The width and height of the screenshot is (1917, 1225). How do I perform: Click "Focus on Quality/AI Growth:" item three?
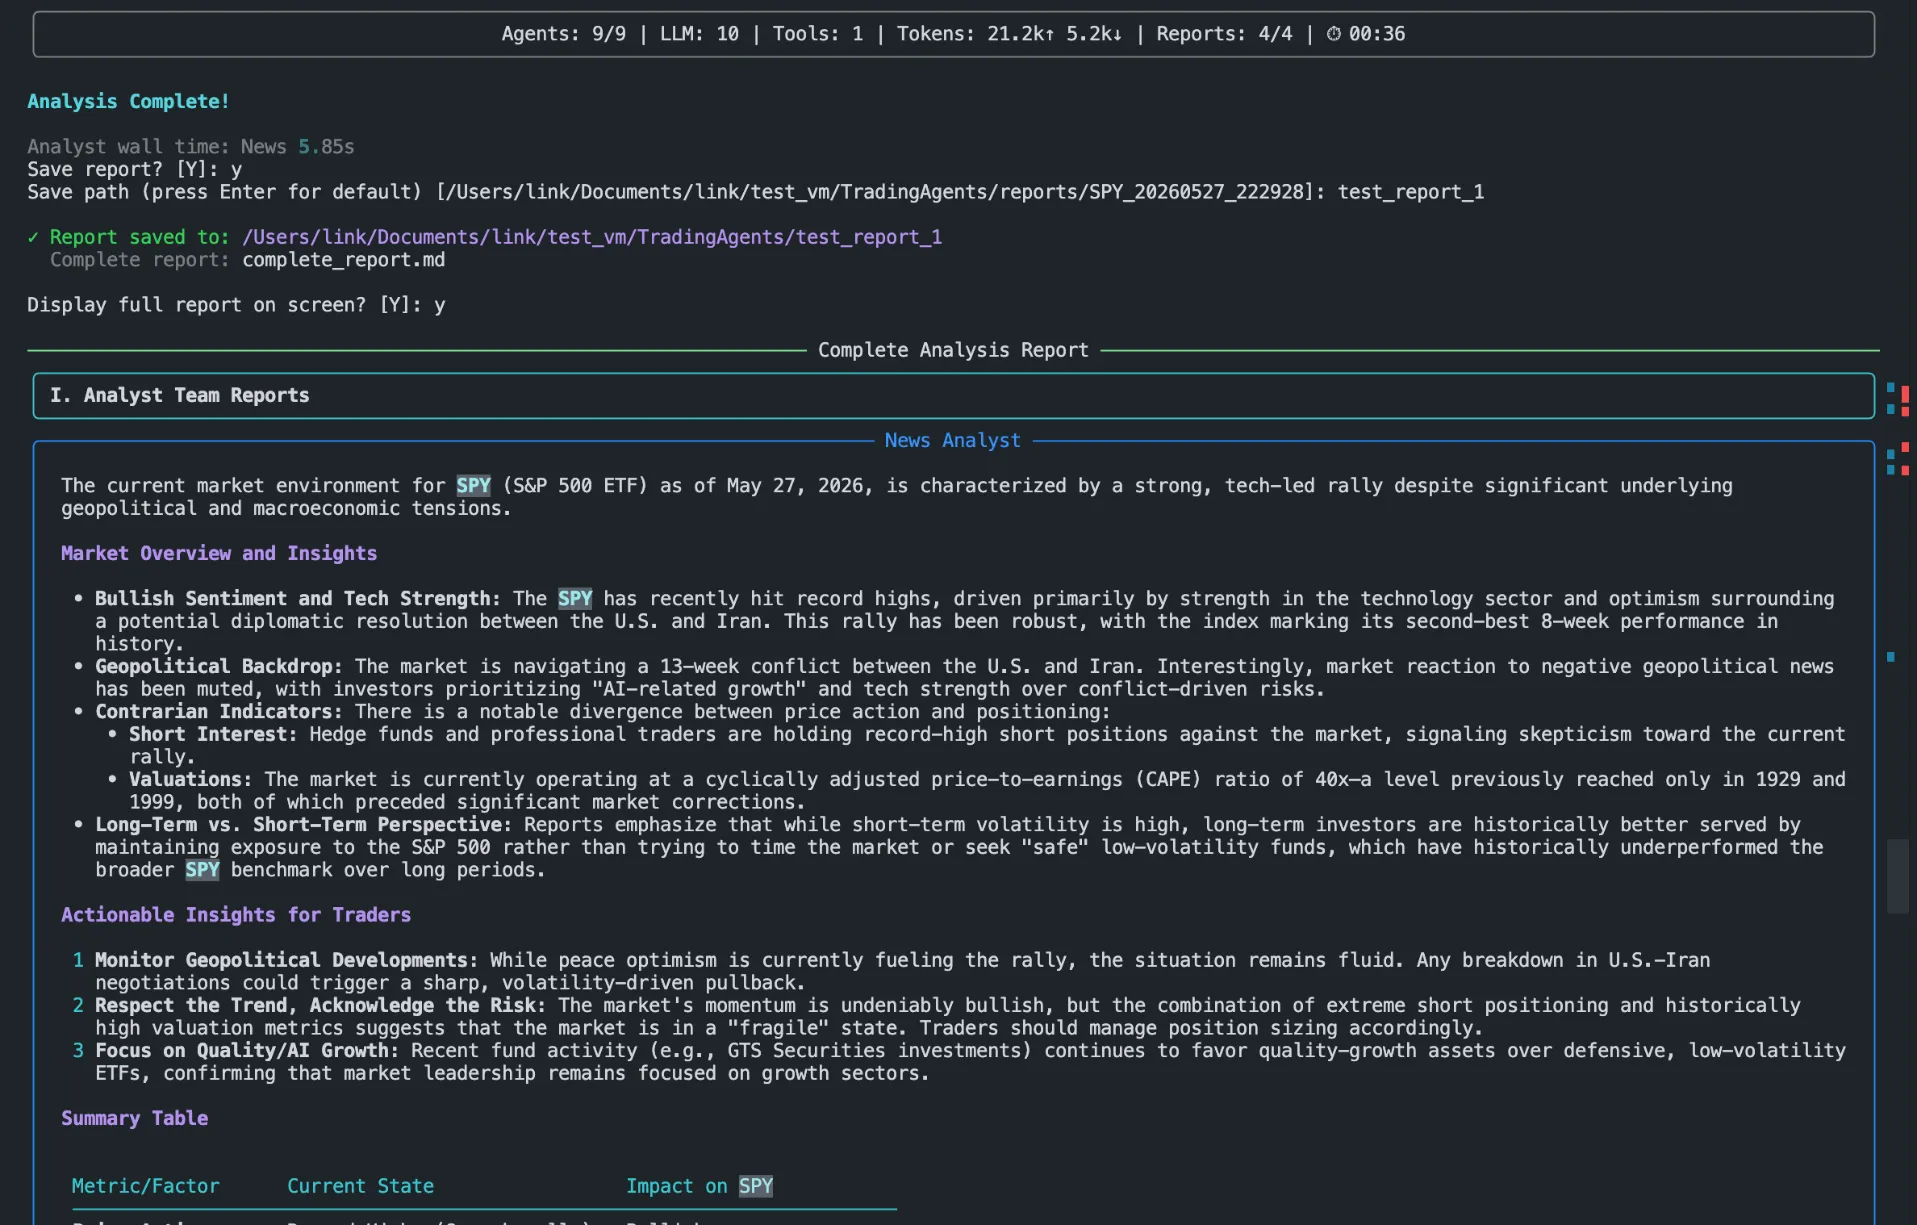[247, 1051]
